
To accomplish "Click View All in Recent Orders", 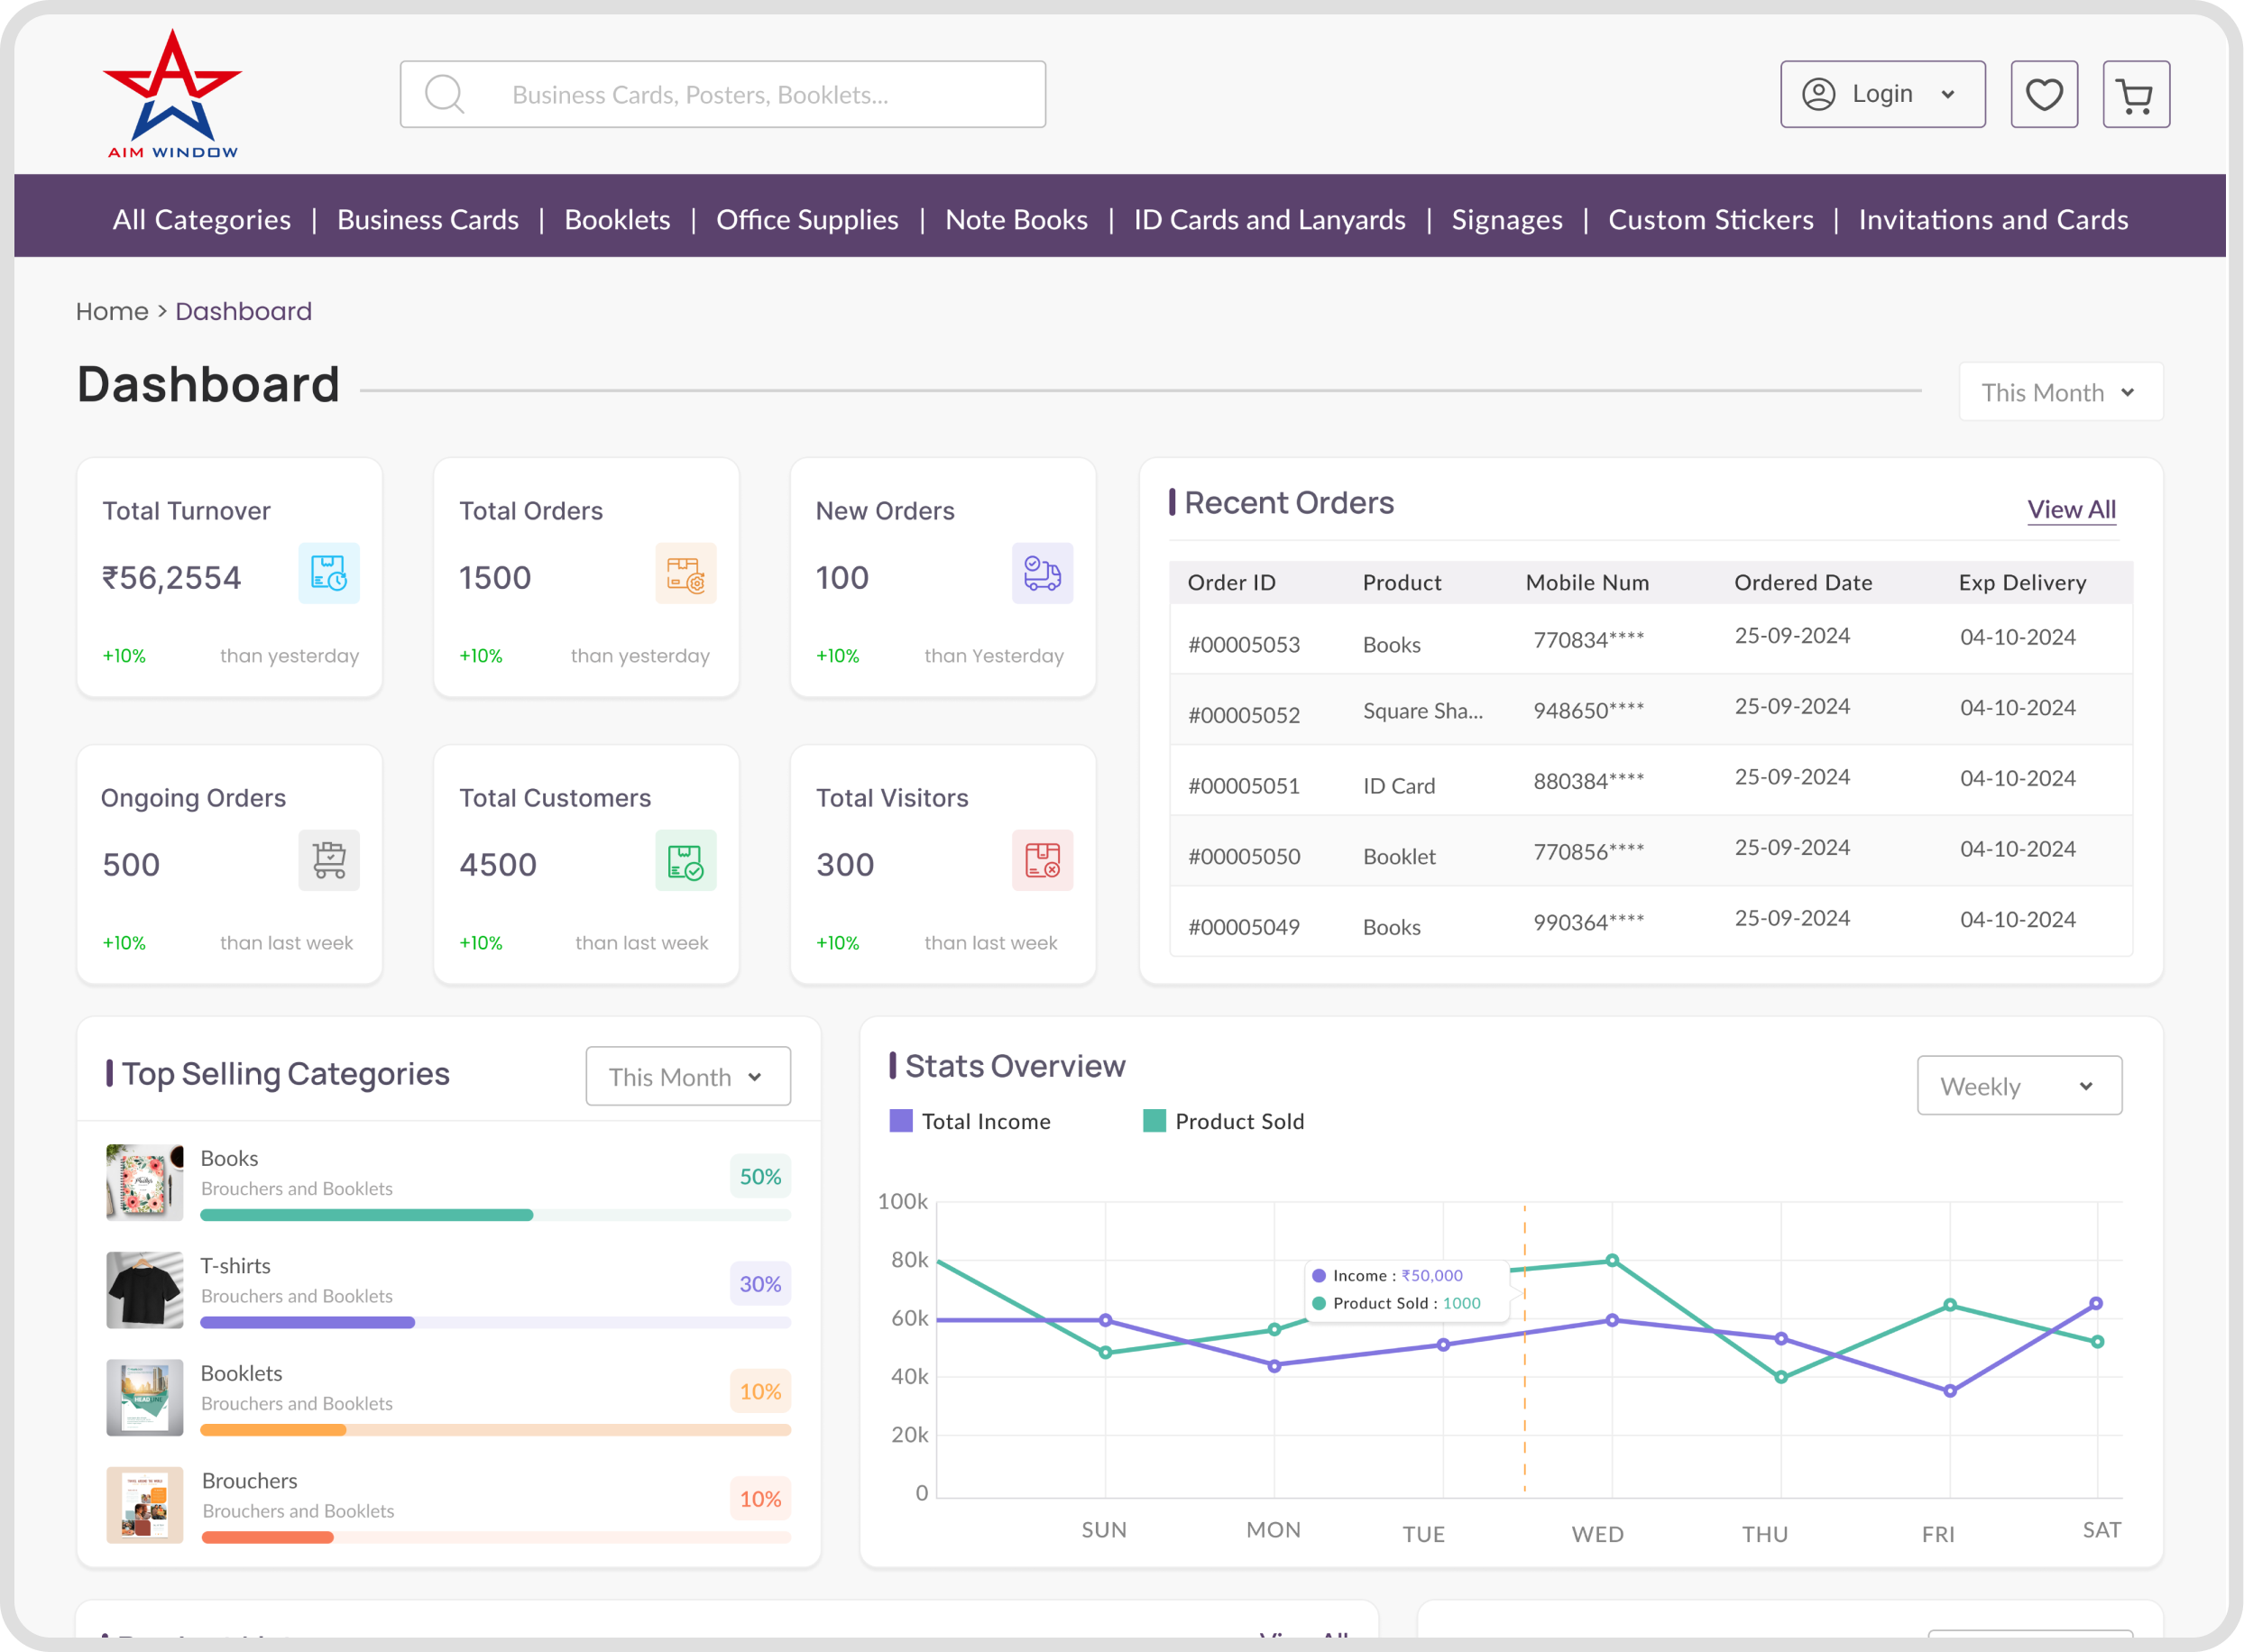I will click(x=2070, y=510).
